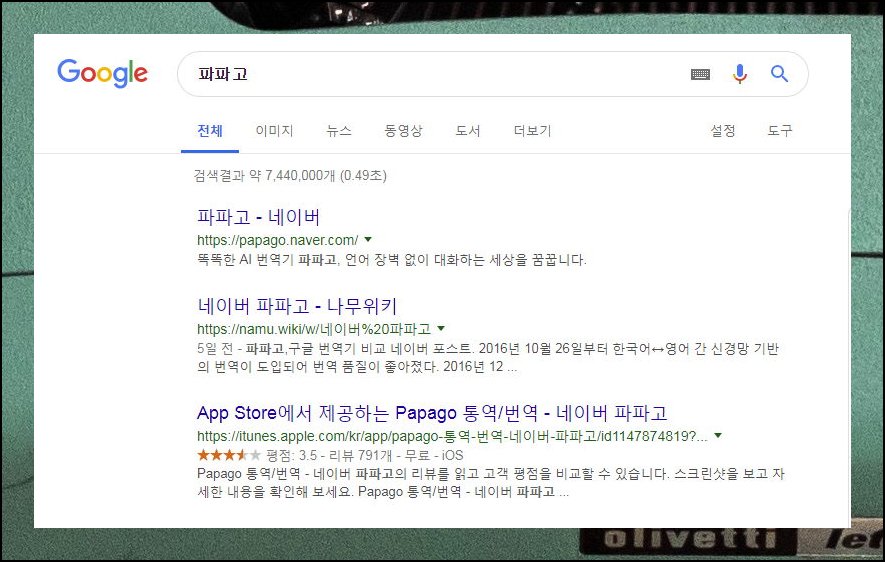Screen dimensions: 885x562
Task: Open the 도구 options
Action: (x=780, y=131)
